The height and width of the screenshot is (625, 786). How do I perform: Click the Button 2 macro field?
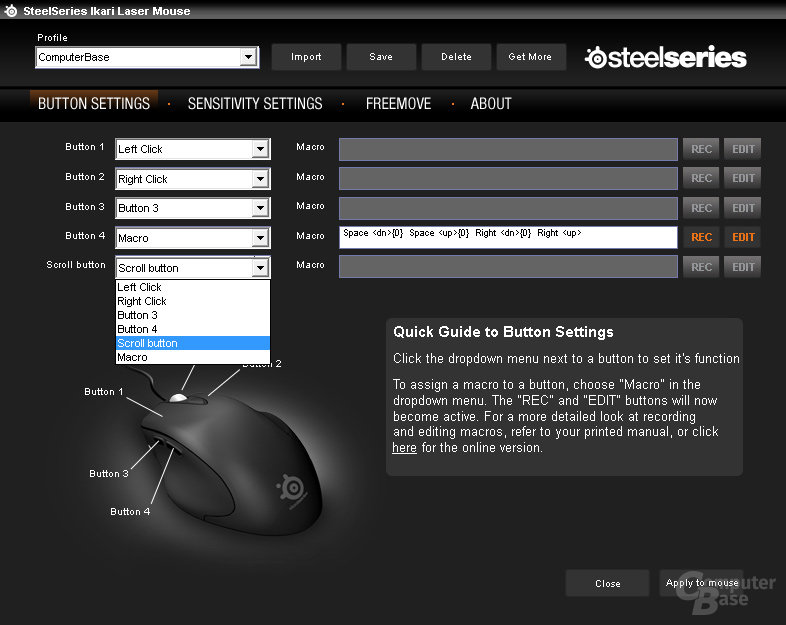point(508,178)
